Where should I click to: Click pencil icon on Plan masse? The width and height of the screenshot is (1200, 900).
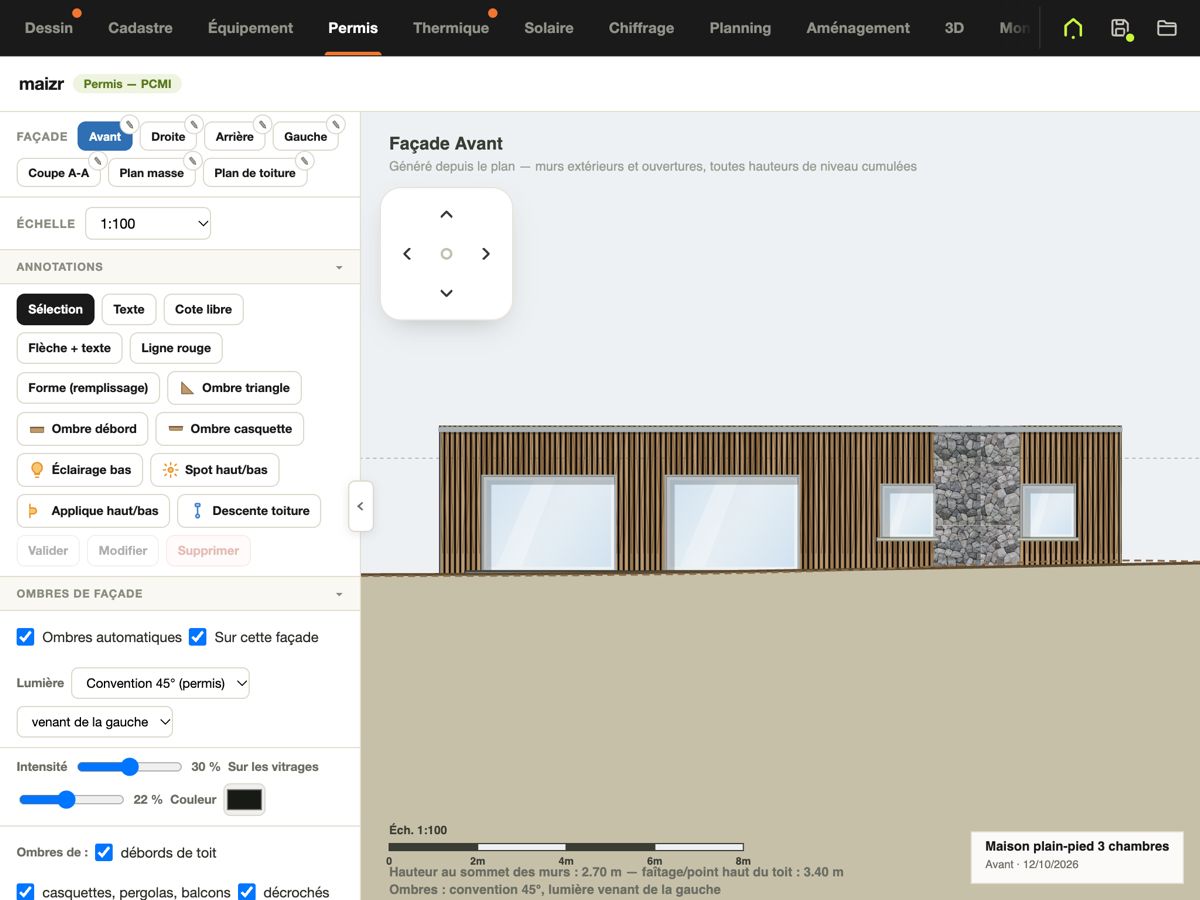[193, 161]
